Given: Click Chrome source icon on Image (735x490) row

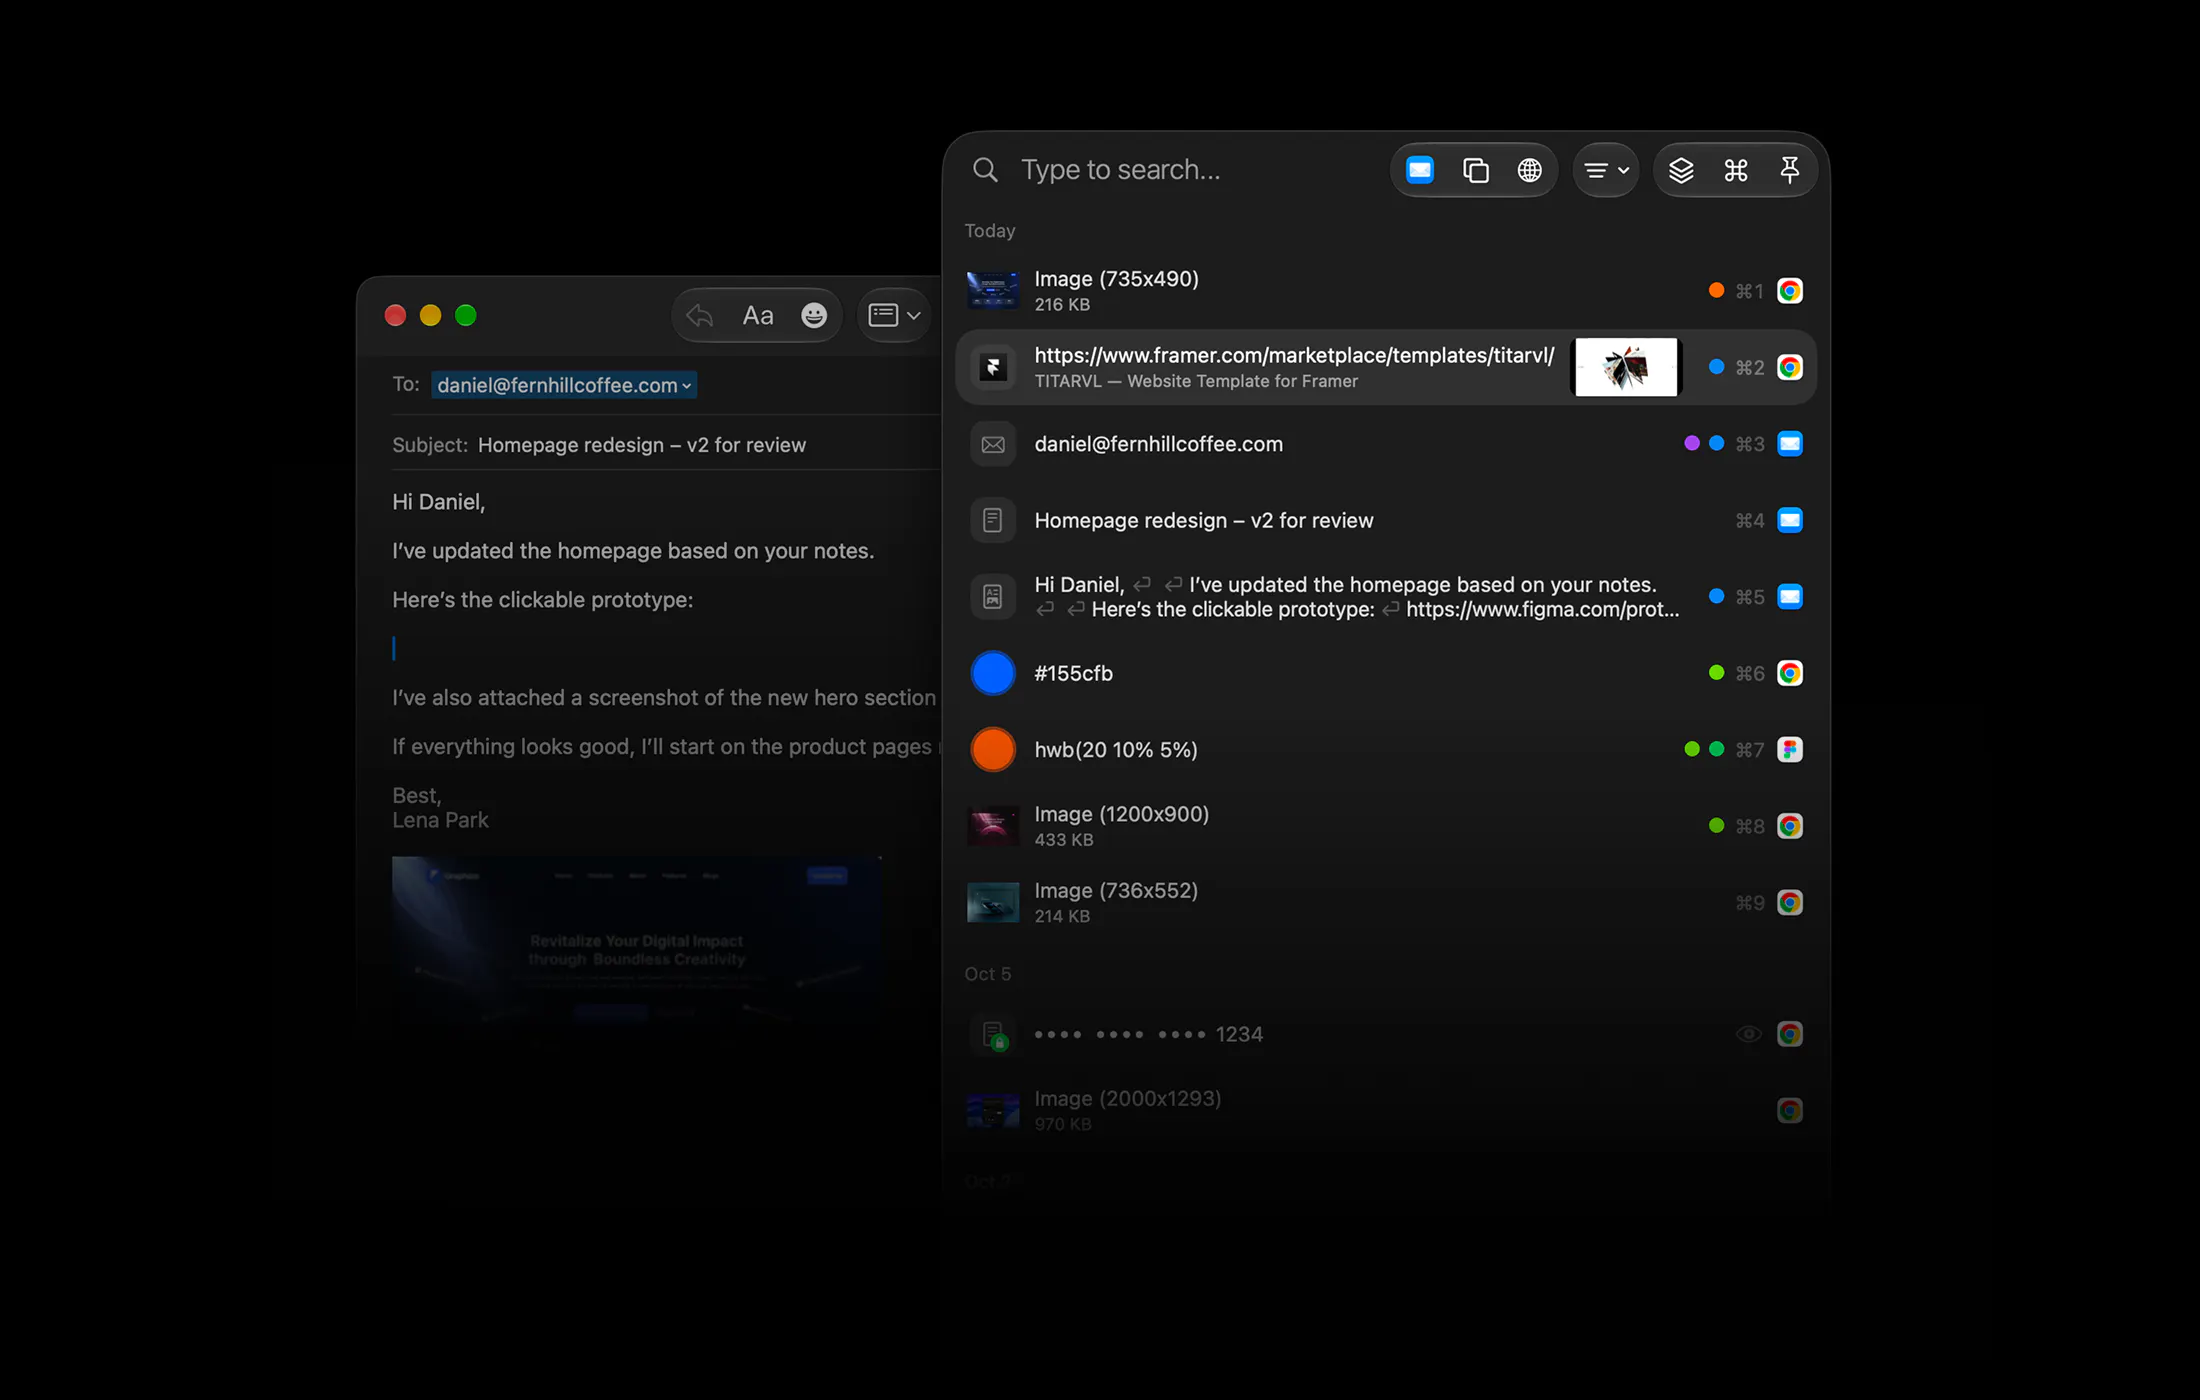Looking at the screenshot, I should [x=1790, y=291].
